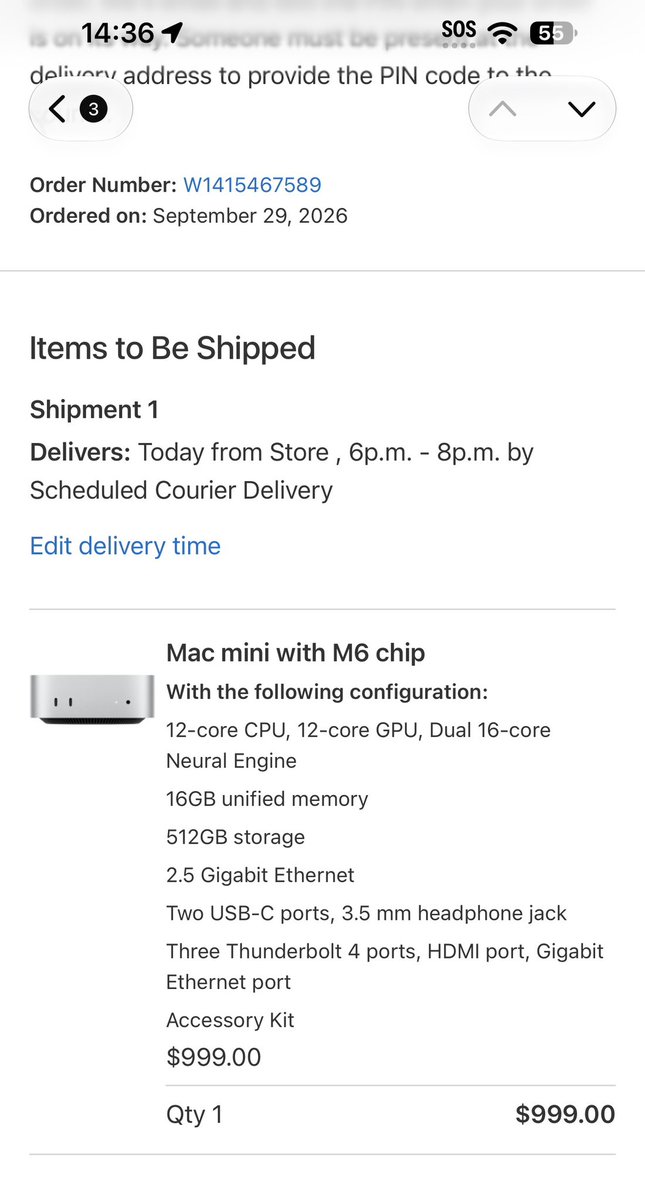Tap the 512GB storage line

pyautogui.click(x=235, y=837)
